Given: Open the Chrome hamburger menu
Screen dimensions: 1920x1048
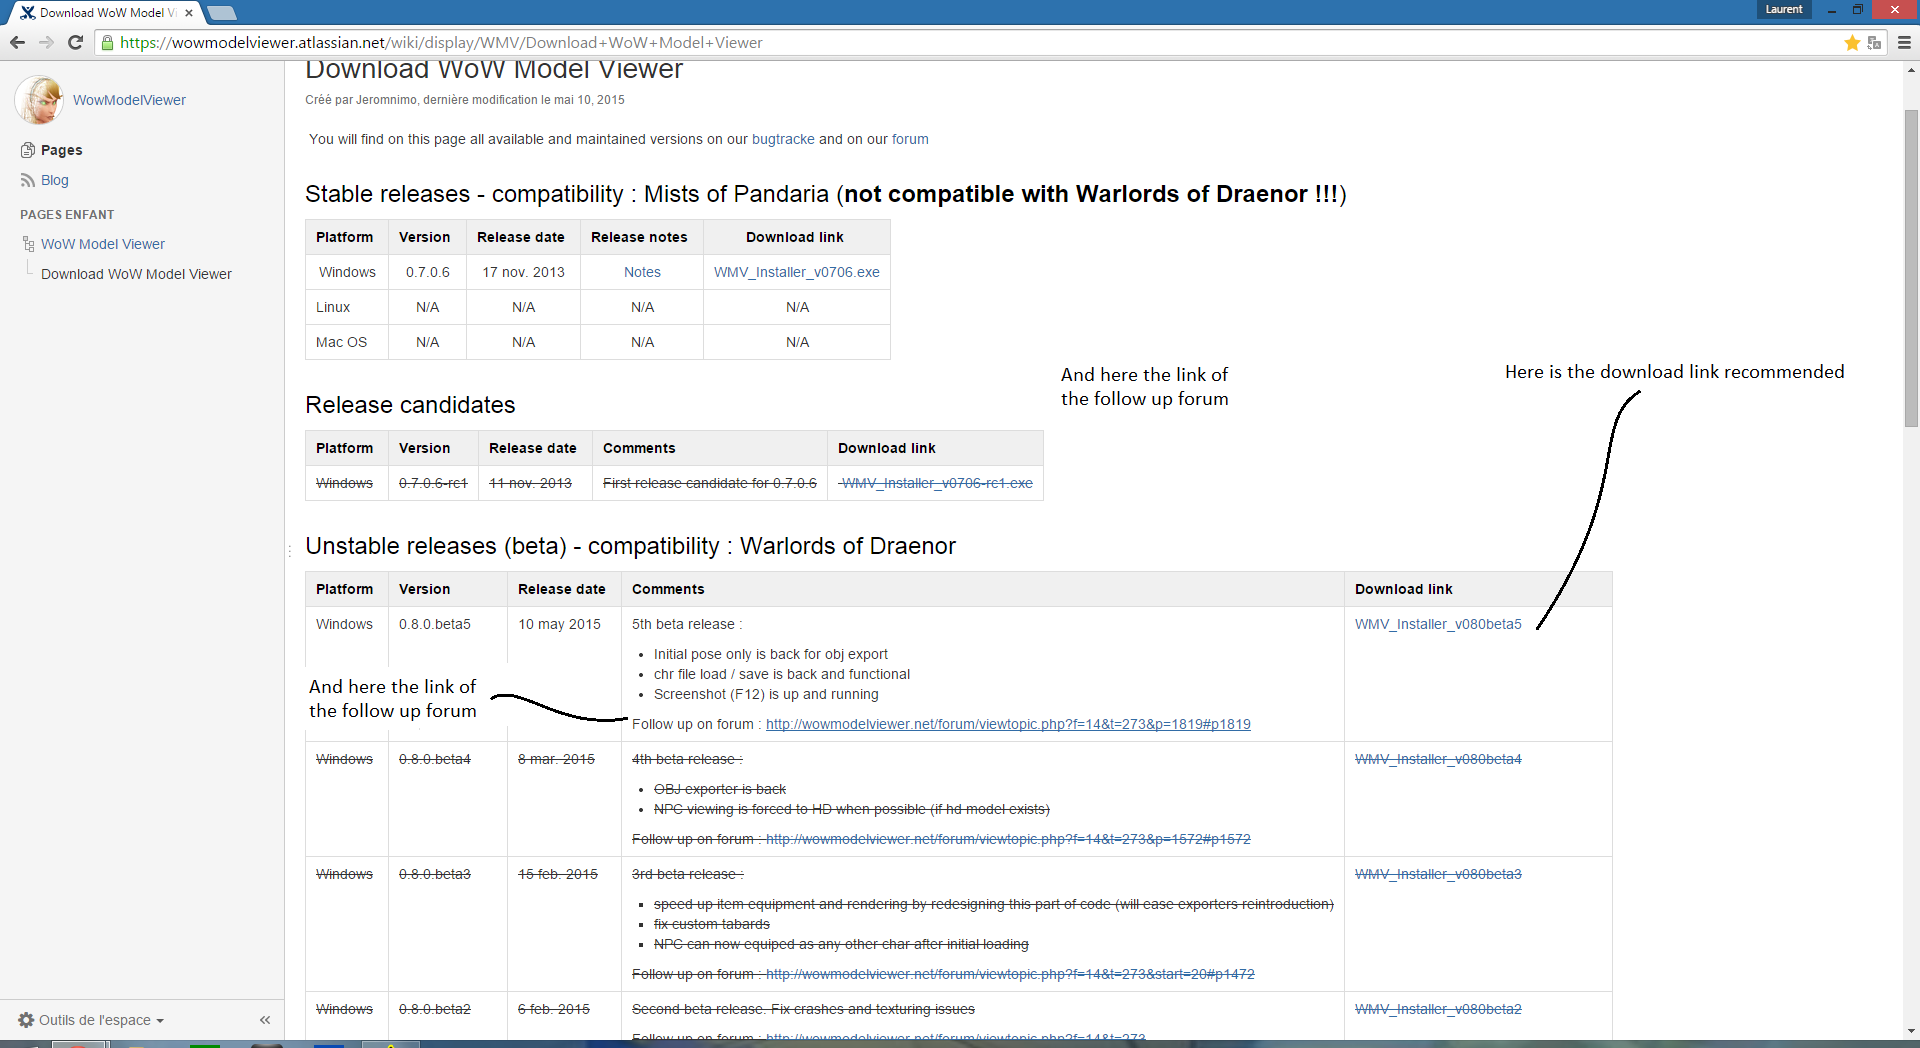Looking at the screenshot, I should [1904, 42].
